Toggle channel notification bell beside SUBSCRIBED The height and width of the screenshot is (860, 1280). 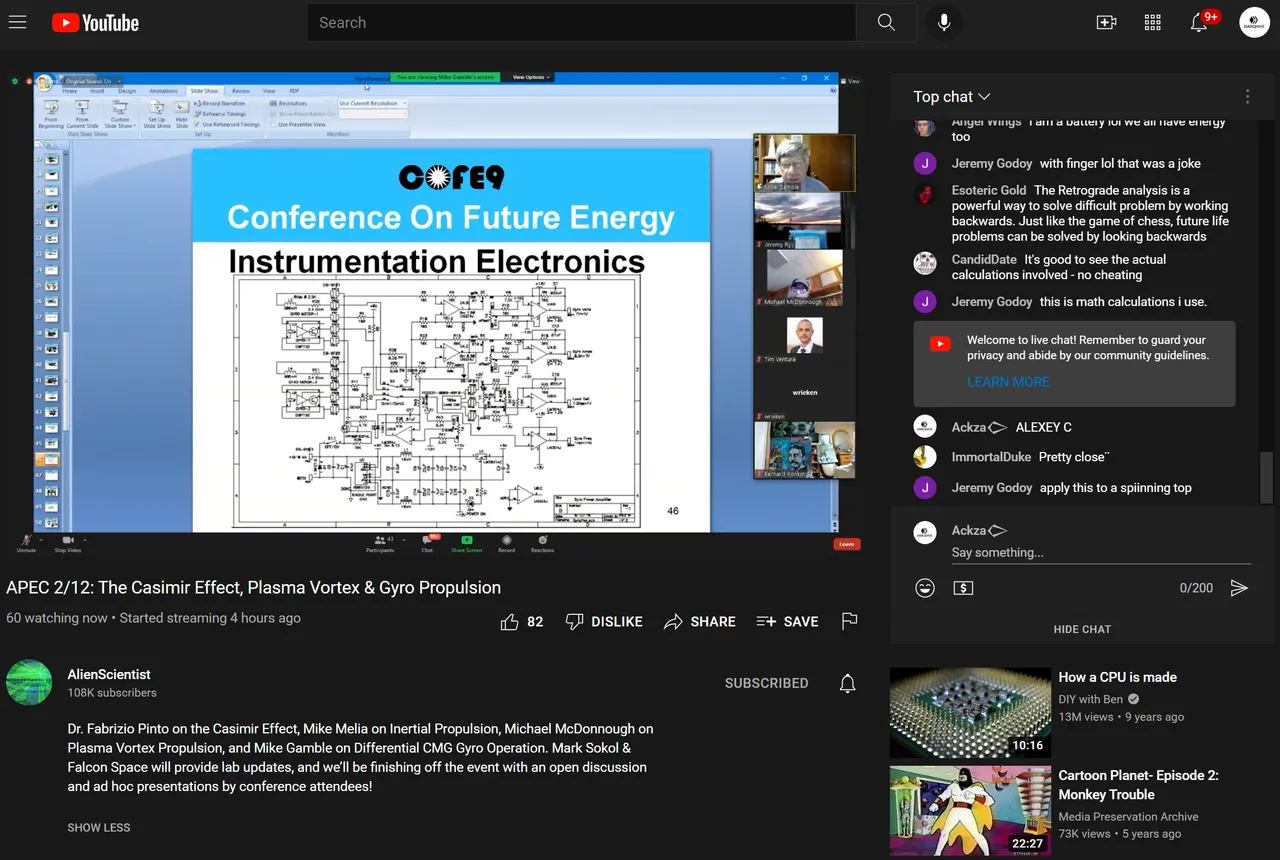point(847,683)
